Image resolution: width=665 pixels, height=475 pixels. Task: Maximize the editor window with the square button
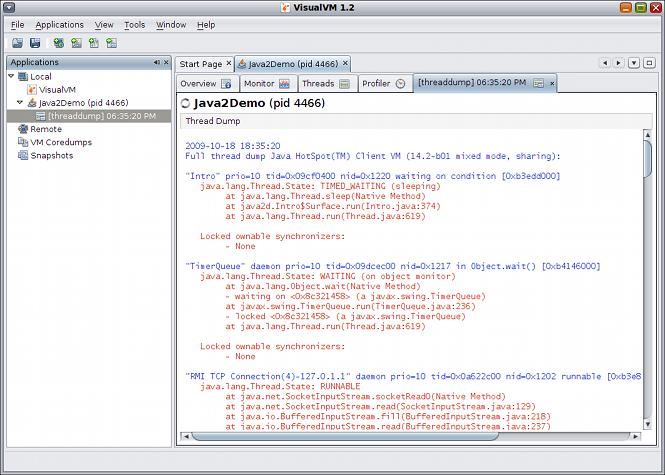click(x=649, y=63)
